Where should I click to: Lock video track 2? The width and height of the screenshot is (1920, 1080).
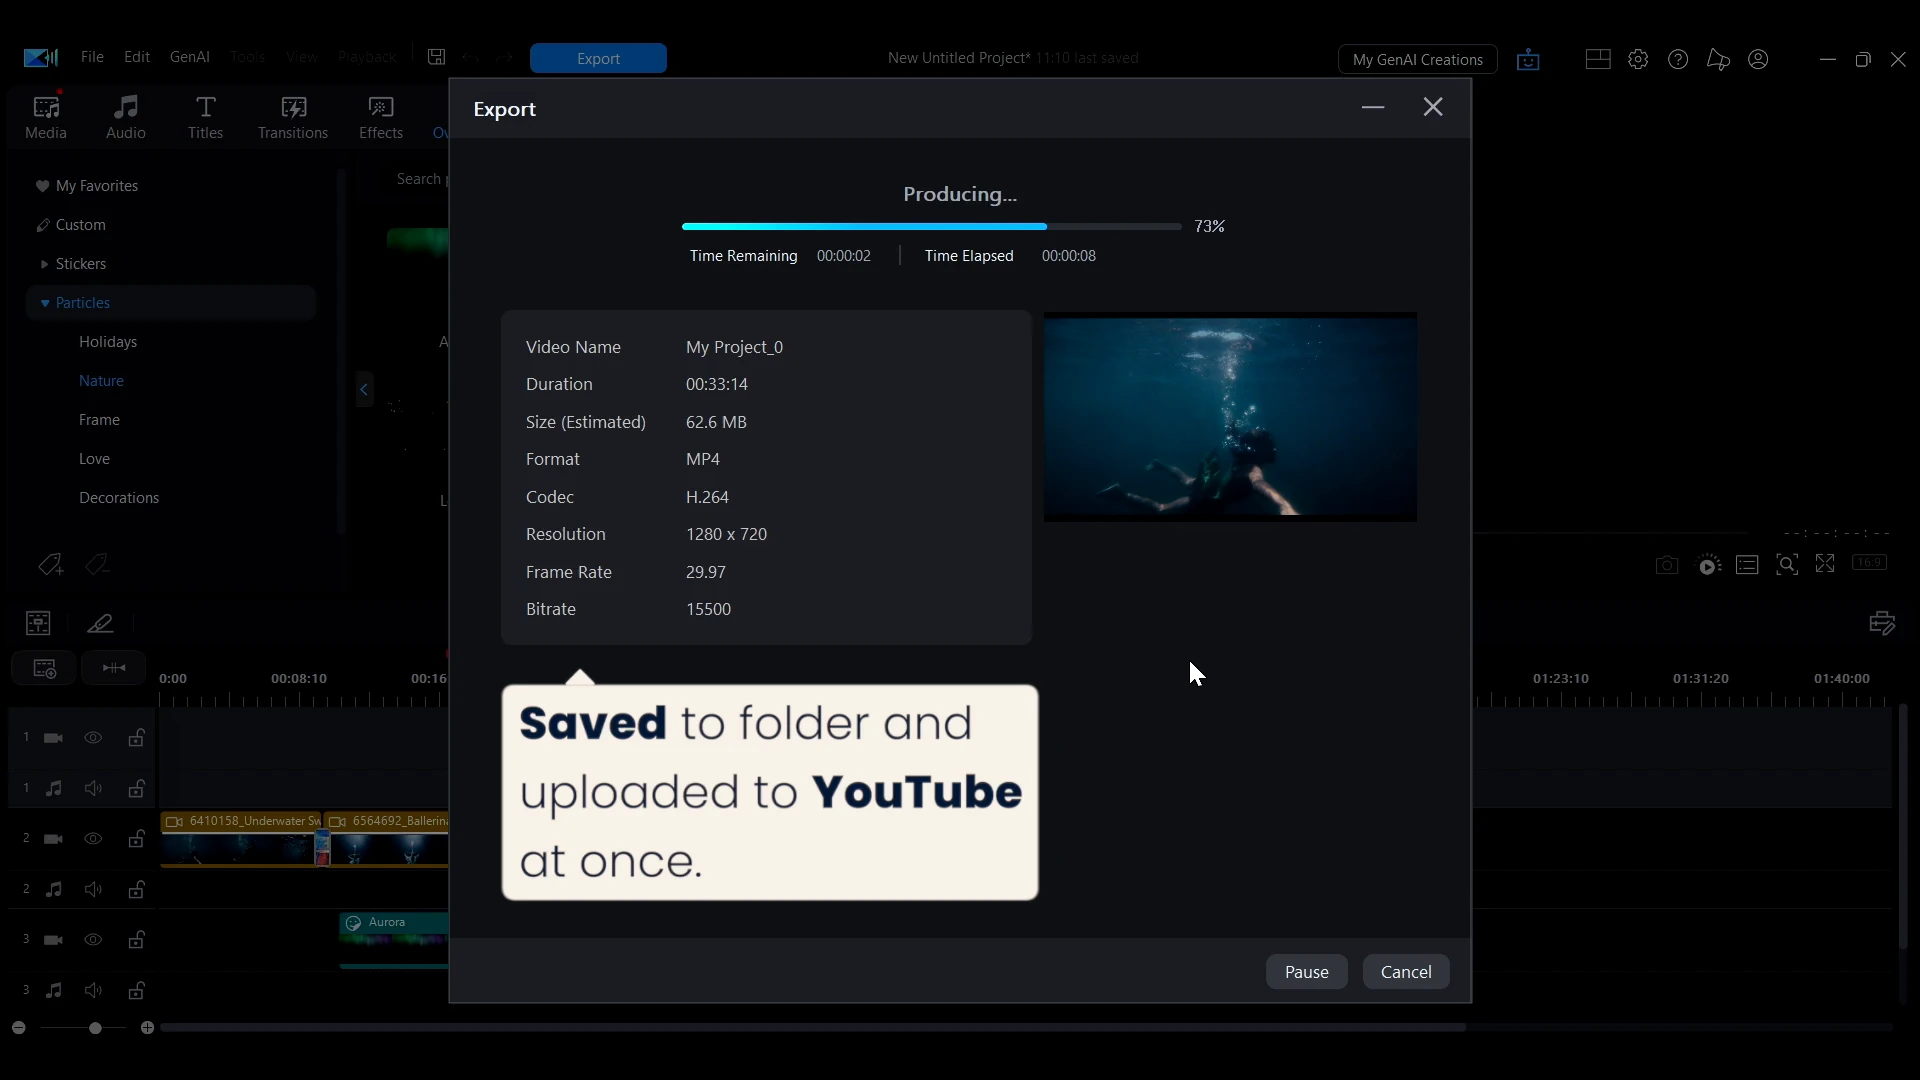pos(136,839)
